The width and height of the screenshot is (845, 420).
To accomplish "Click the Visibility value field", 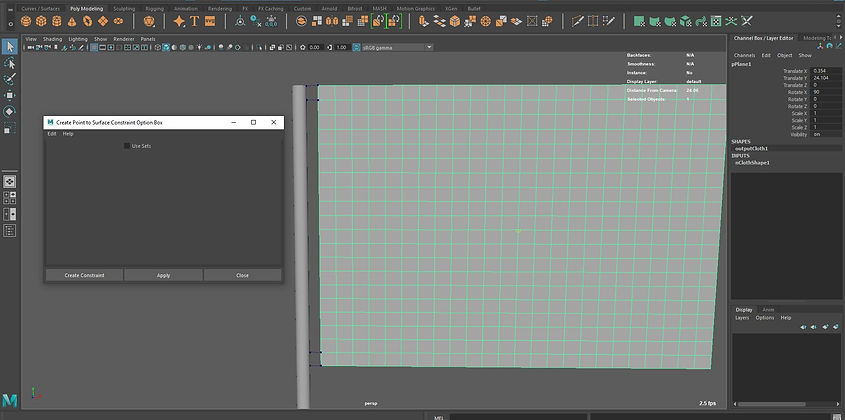I will (825, 134).
